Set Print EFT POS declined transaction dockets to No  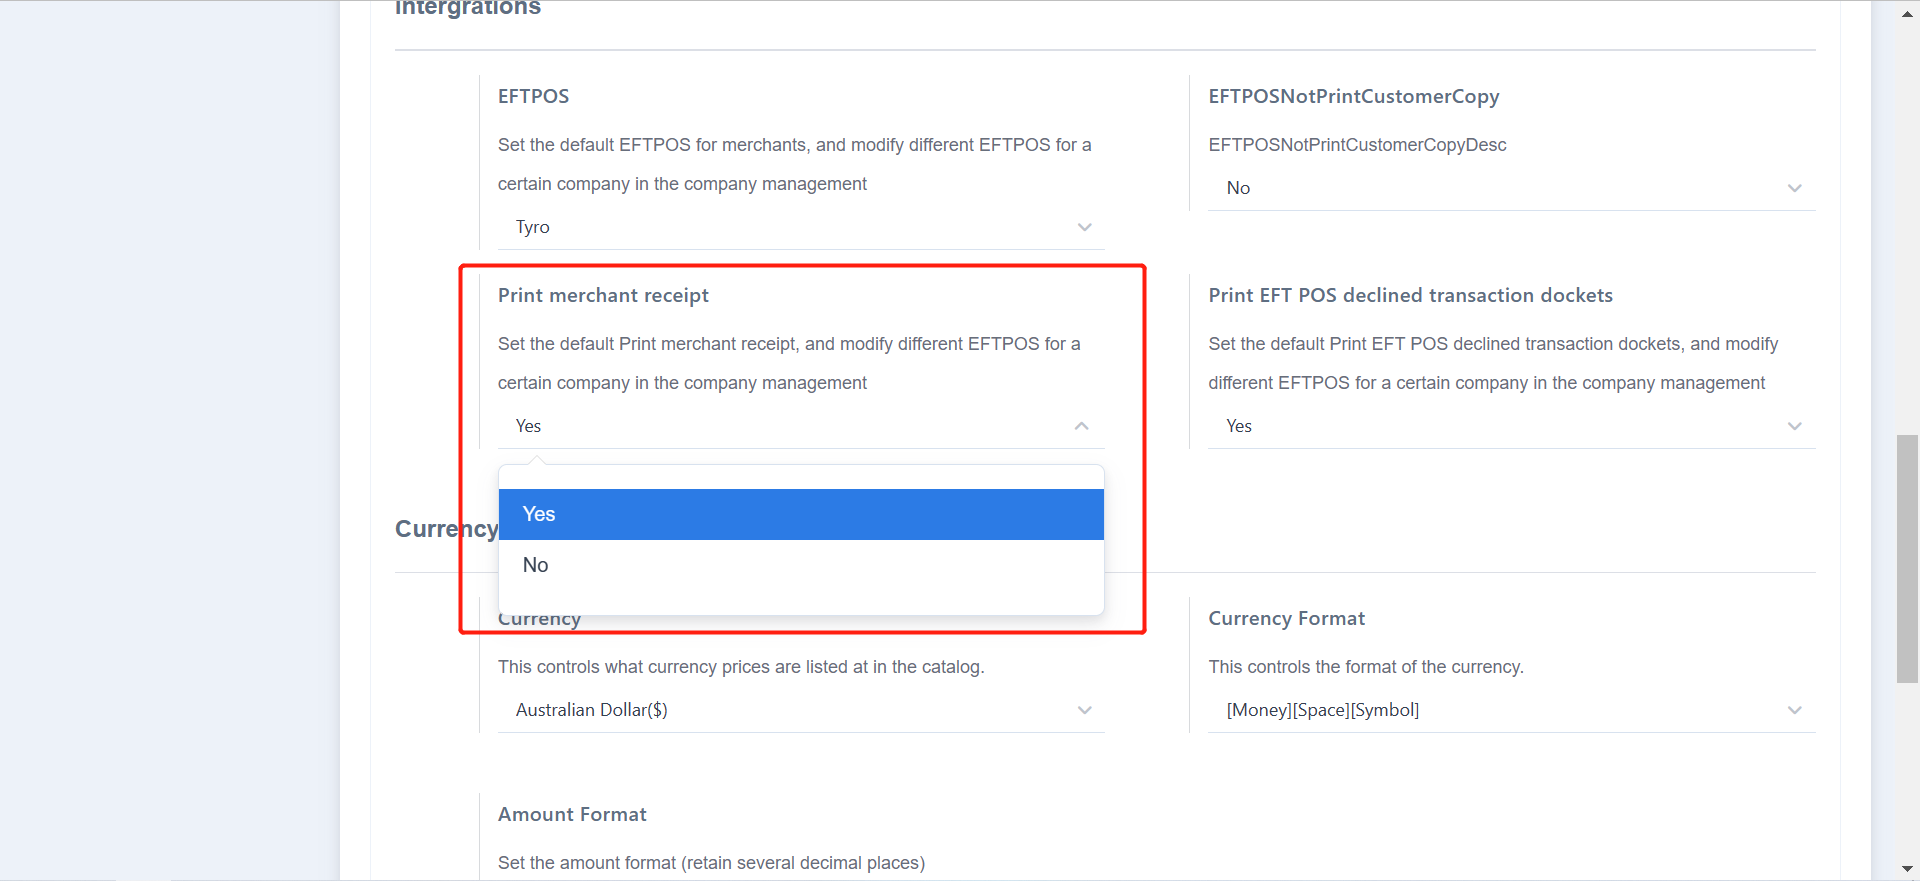(x=1510, y=426)
